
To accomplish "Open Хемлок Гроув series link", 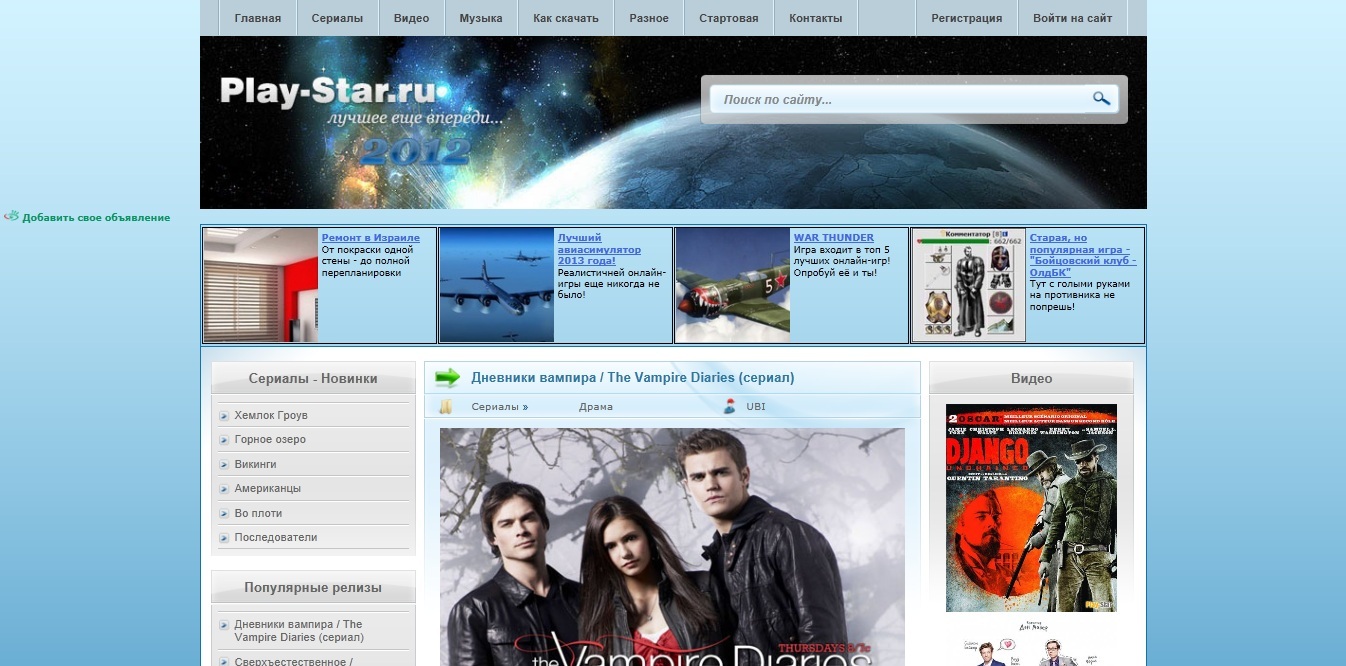I will [271, 416].
